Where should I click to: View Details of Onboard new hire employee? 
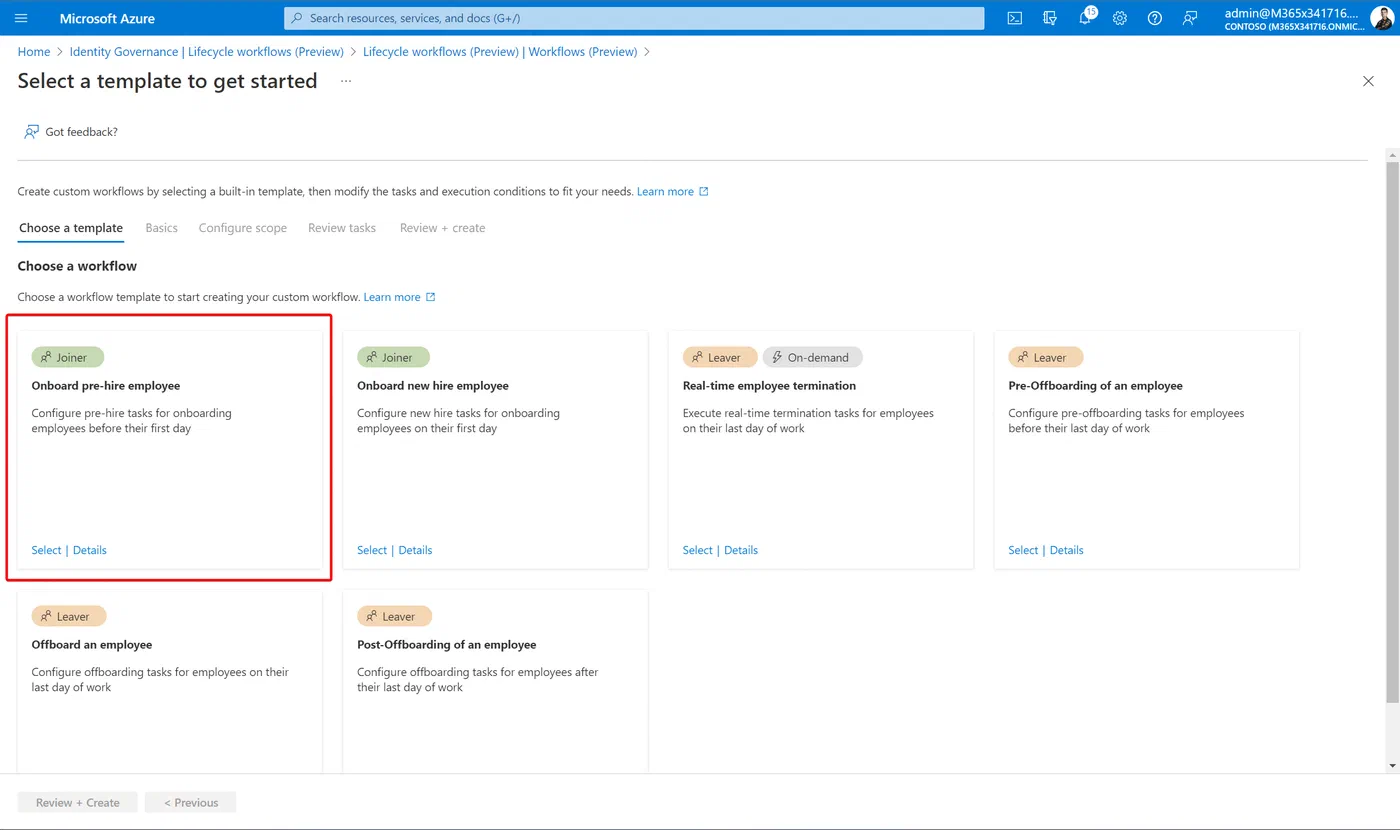click(x=416, y=550)
